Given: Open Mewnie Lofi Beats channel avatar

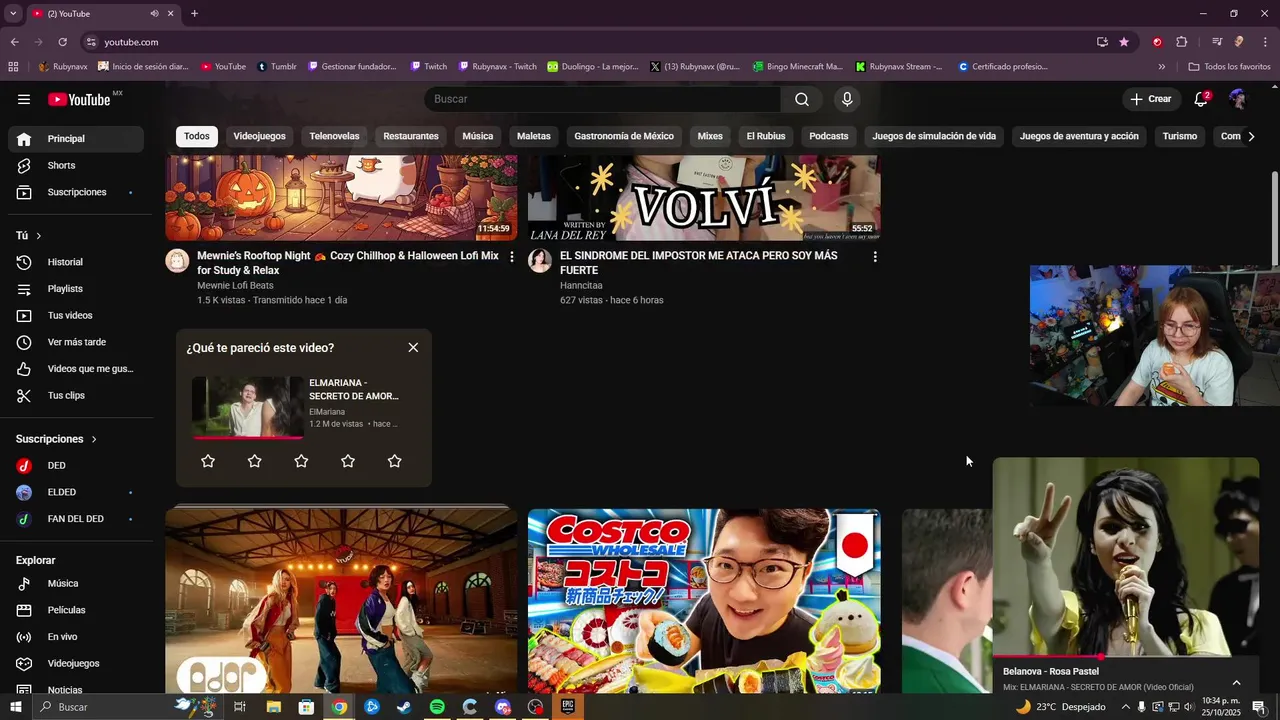Looking at the screenshot, I should (x=177, y=261).
